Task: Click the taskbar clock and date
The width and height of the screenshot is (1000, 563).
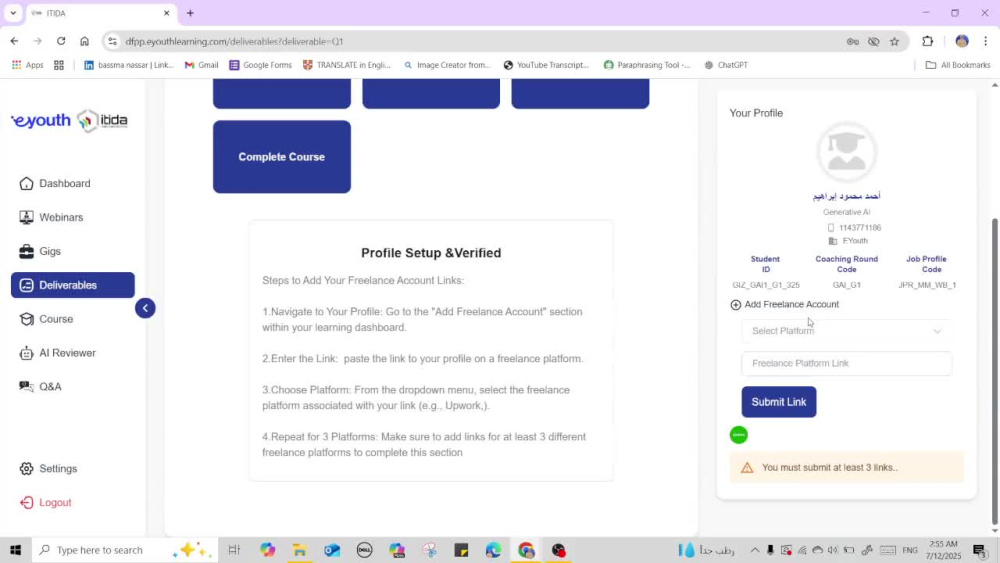Action: tap(943, 550)
